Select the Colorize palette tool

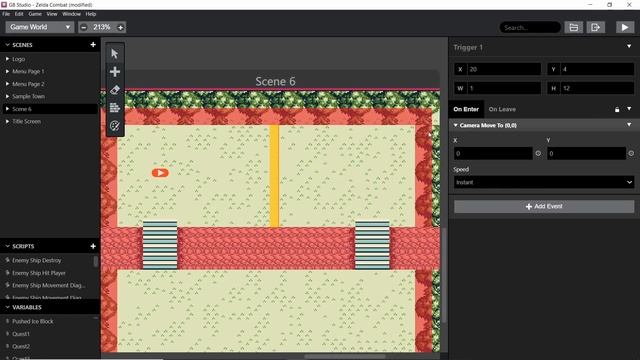click(x=115, y=126)
